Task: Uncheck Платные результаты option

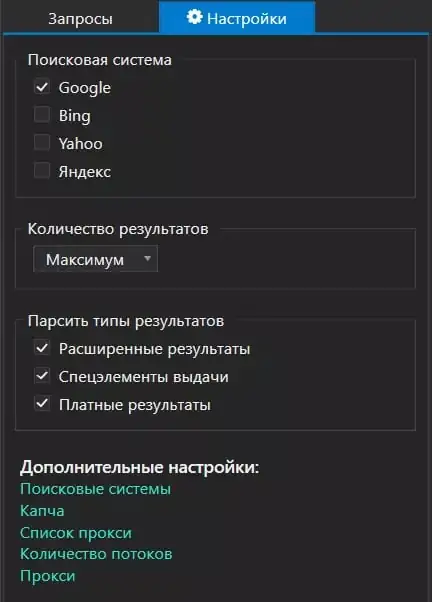Action: tap(42, 404)
